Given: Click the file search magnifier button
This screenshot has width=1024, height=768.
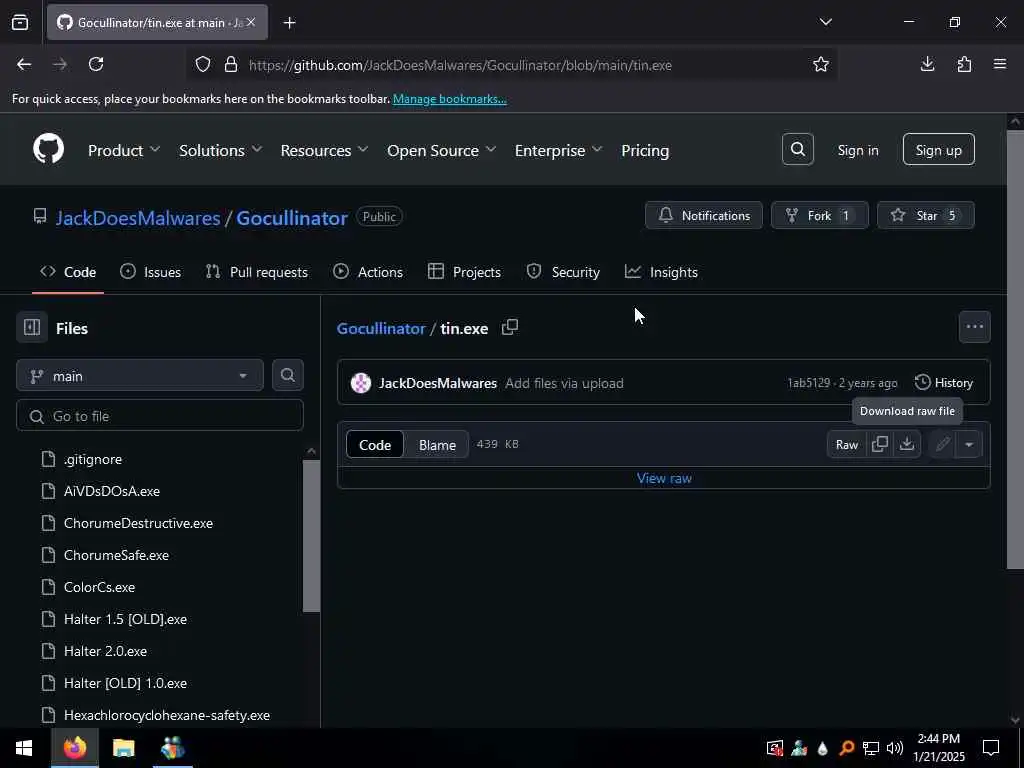Looking at the screenshot, I should click(x=288, y=376).
